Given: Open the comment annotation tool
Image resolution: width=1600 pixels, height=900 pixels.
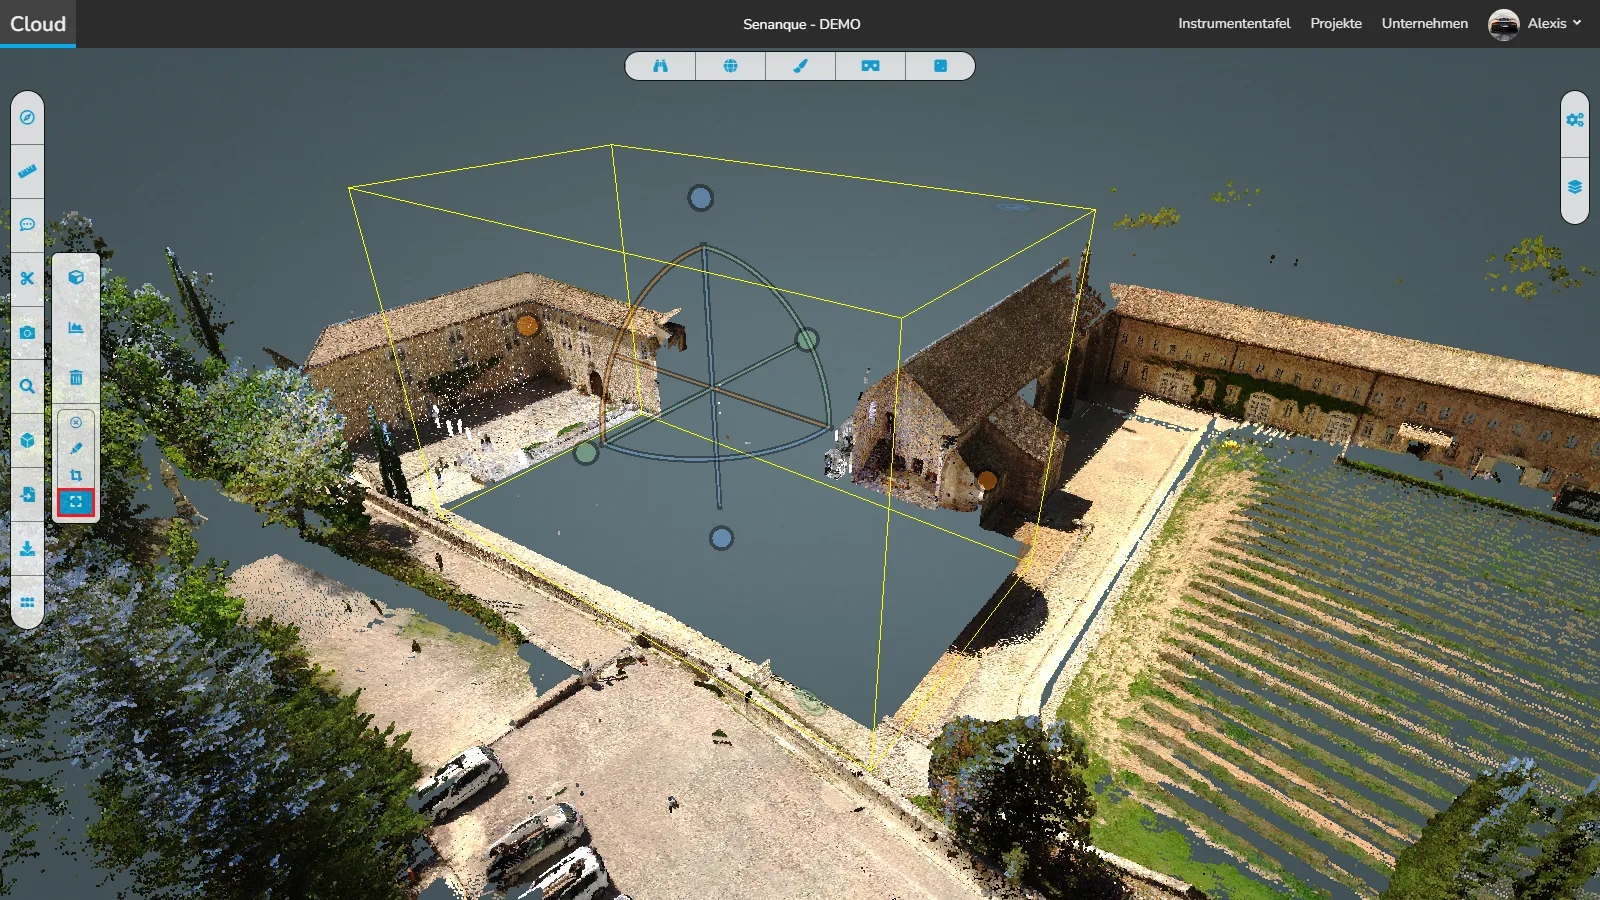Looking at the screenshot, I should (27, 225).
